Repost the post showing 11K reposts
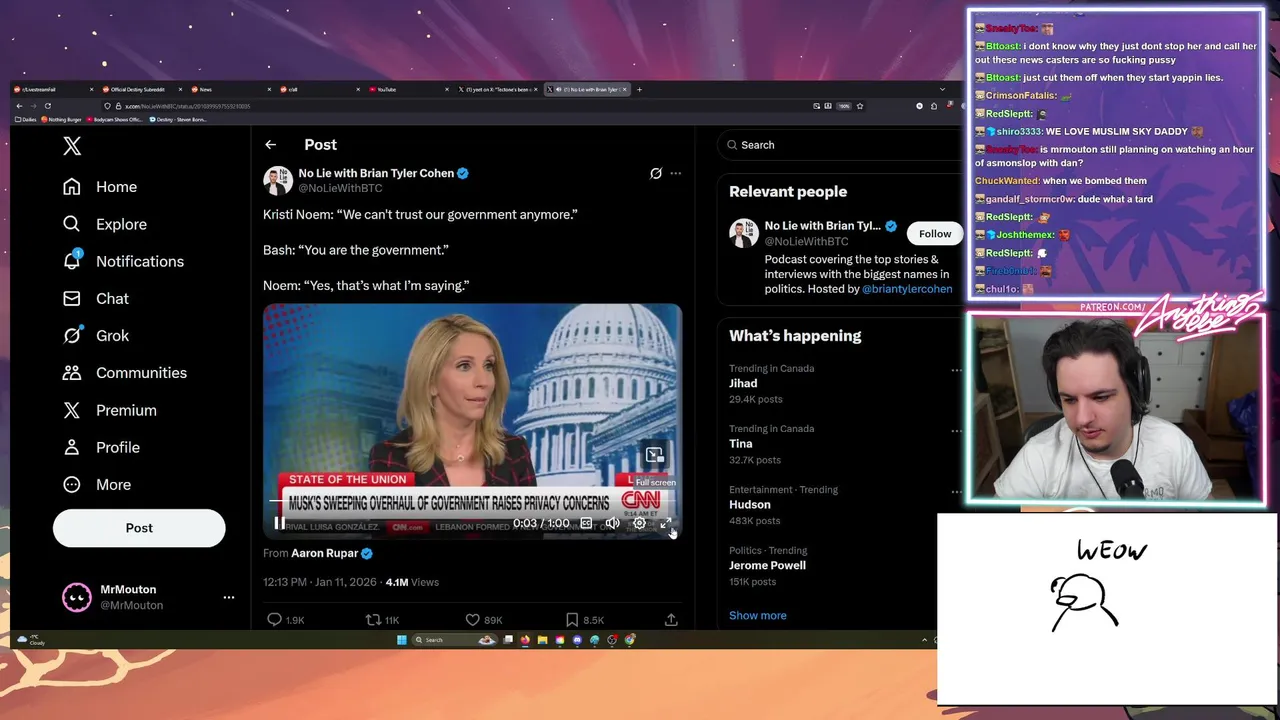 tap(383, 620)
